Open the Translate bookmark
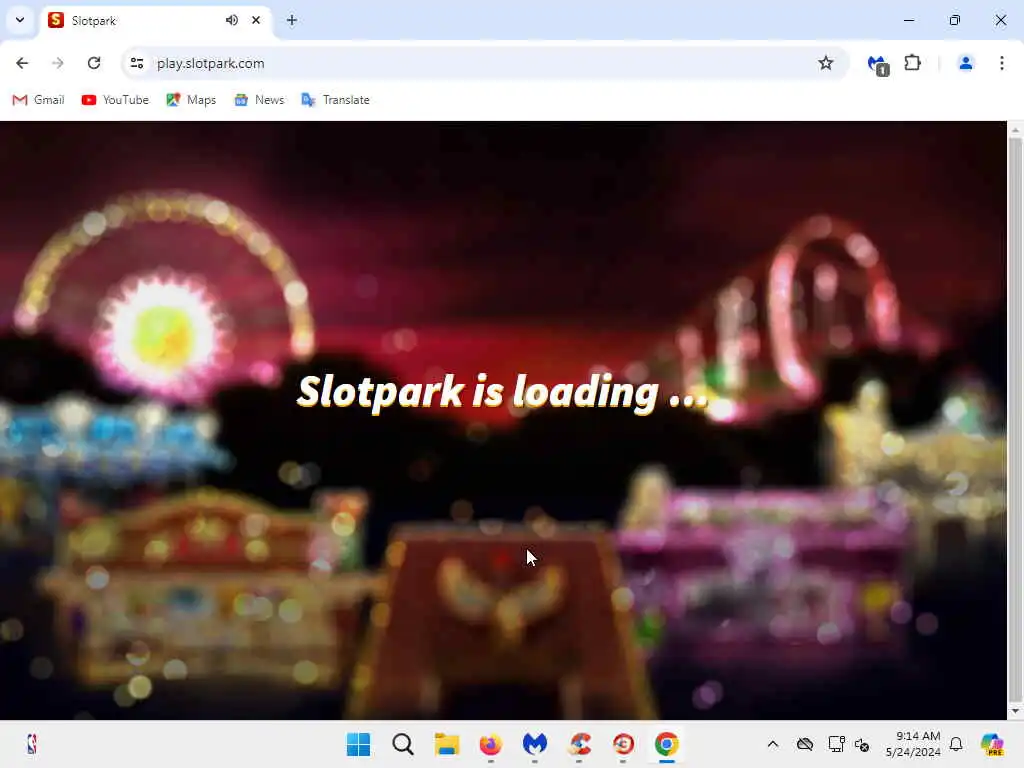The image size is (1024, 768). click(336, 100)
